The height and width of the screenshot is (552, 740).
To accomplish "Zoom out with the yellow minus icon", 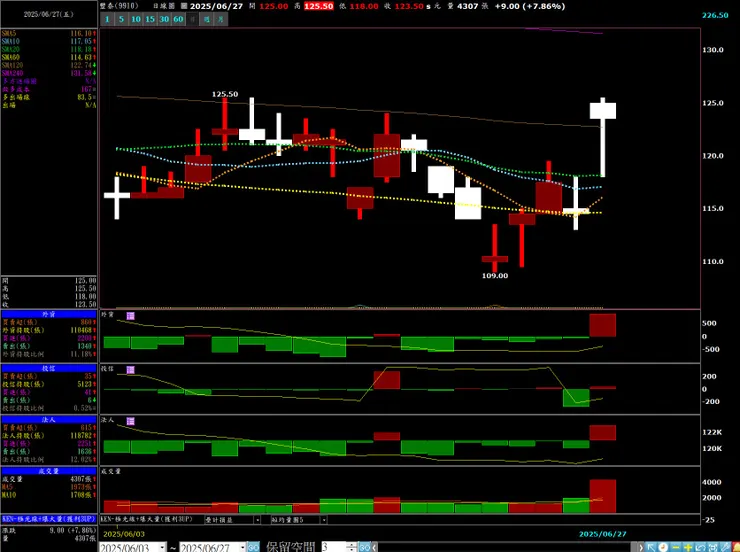I will point(675,547).
